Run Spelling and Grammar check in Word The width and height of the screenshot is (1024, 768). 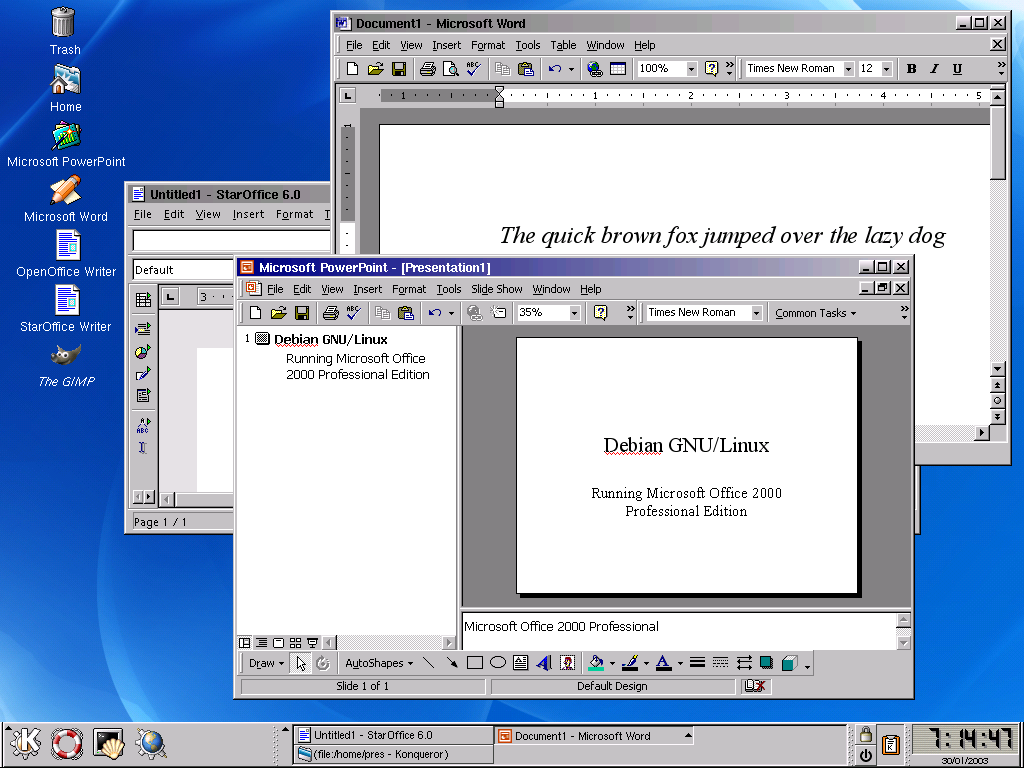pyautogui.click(x=473, y=69)
